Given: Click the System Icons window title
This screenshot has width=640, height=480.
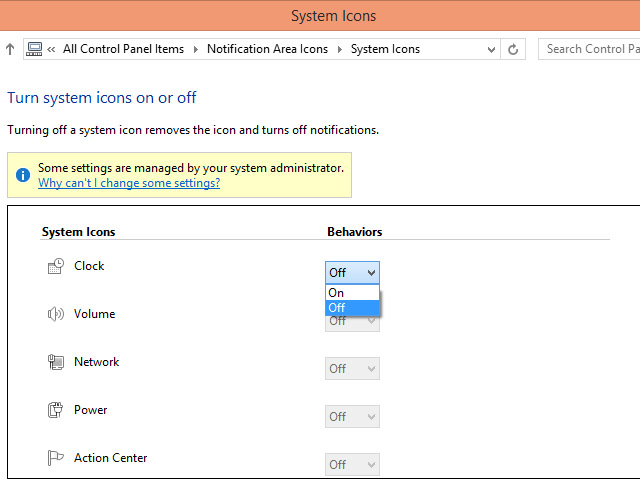Looking at the screenshot, I should pos(333,16).
